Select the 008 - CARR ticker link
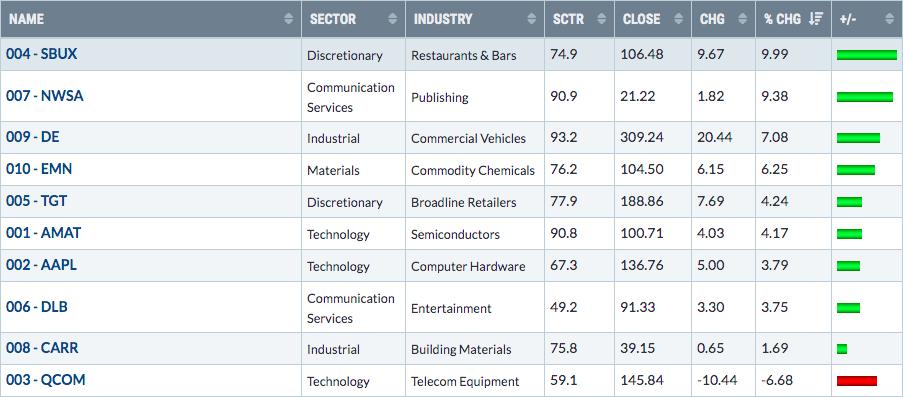903x397 pixels. (42, 348)
